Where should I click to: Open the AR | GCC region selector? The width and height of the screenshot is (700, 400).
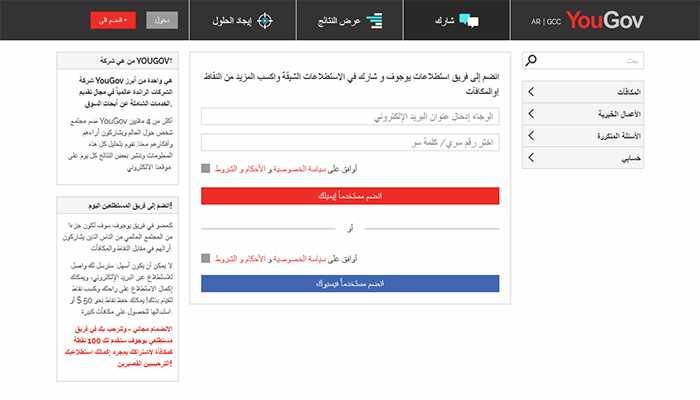point(546,21)
